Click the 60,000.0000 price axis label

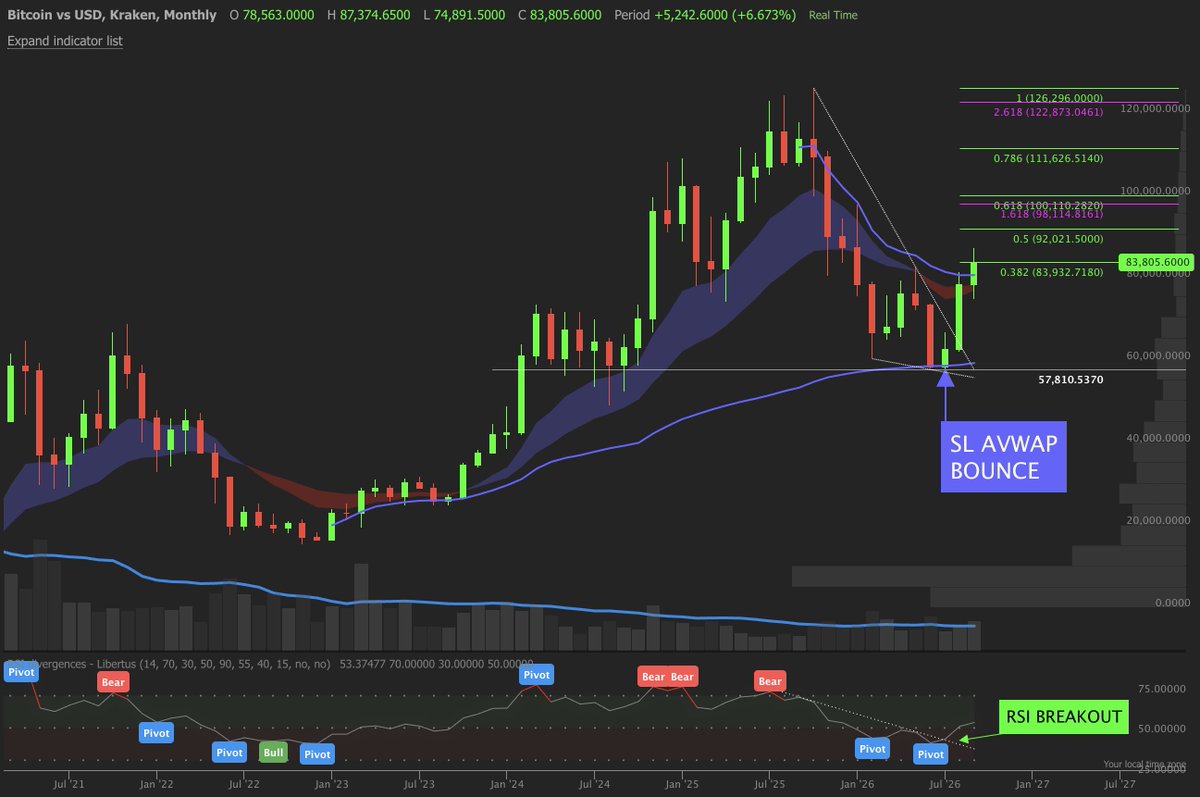[1160, 355]
